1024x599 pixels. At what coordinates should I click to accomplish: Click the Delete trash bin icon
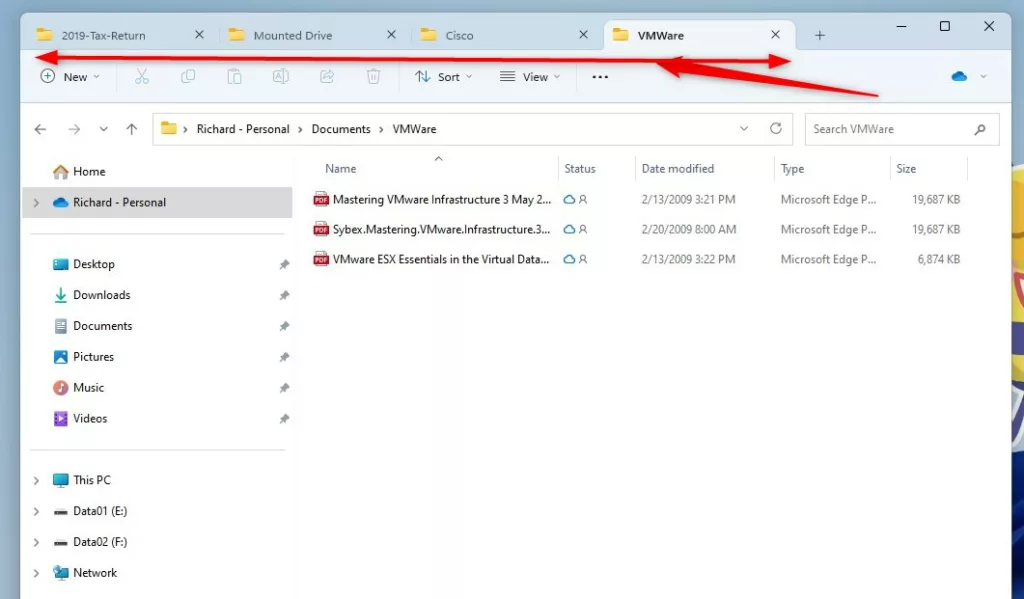pyautogui.click(x=373, y=77)
